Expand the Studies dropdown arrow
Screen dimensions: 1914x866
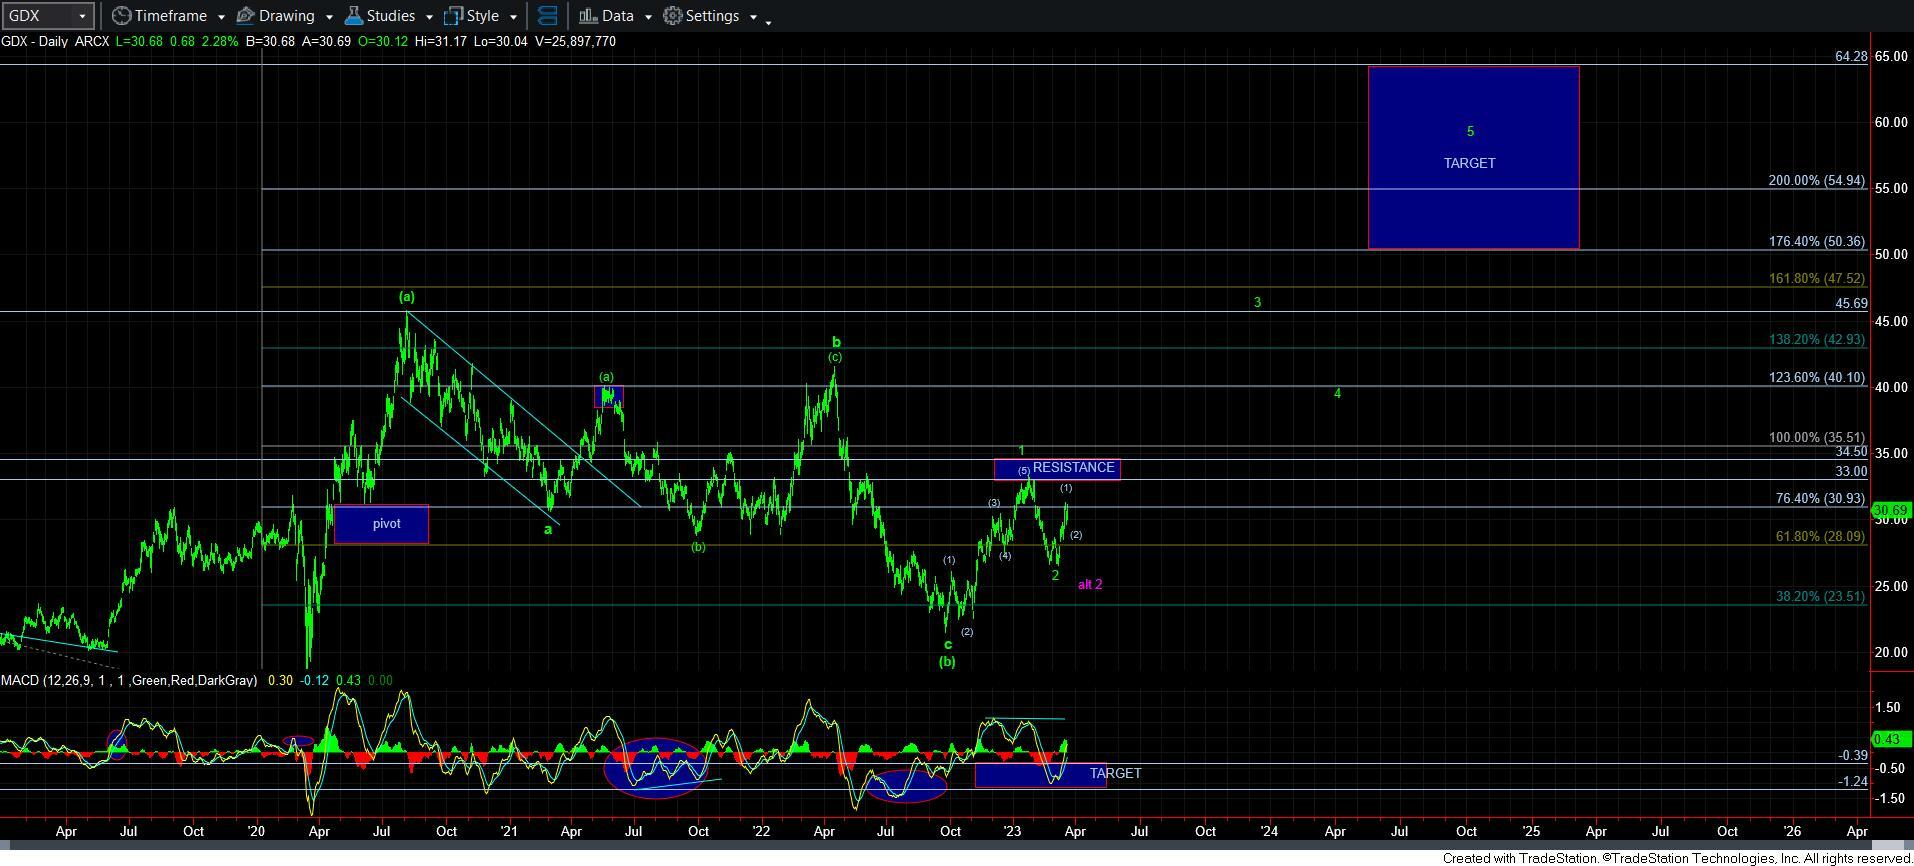point(428,17)
